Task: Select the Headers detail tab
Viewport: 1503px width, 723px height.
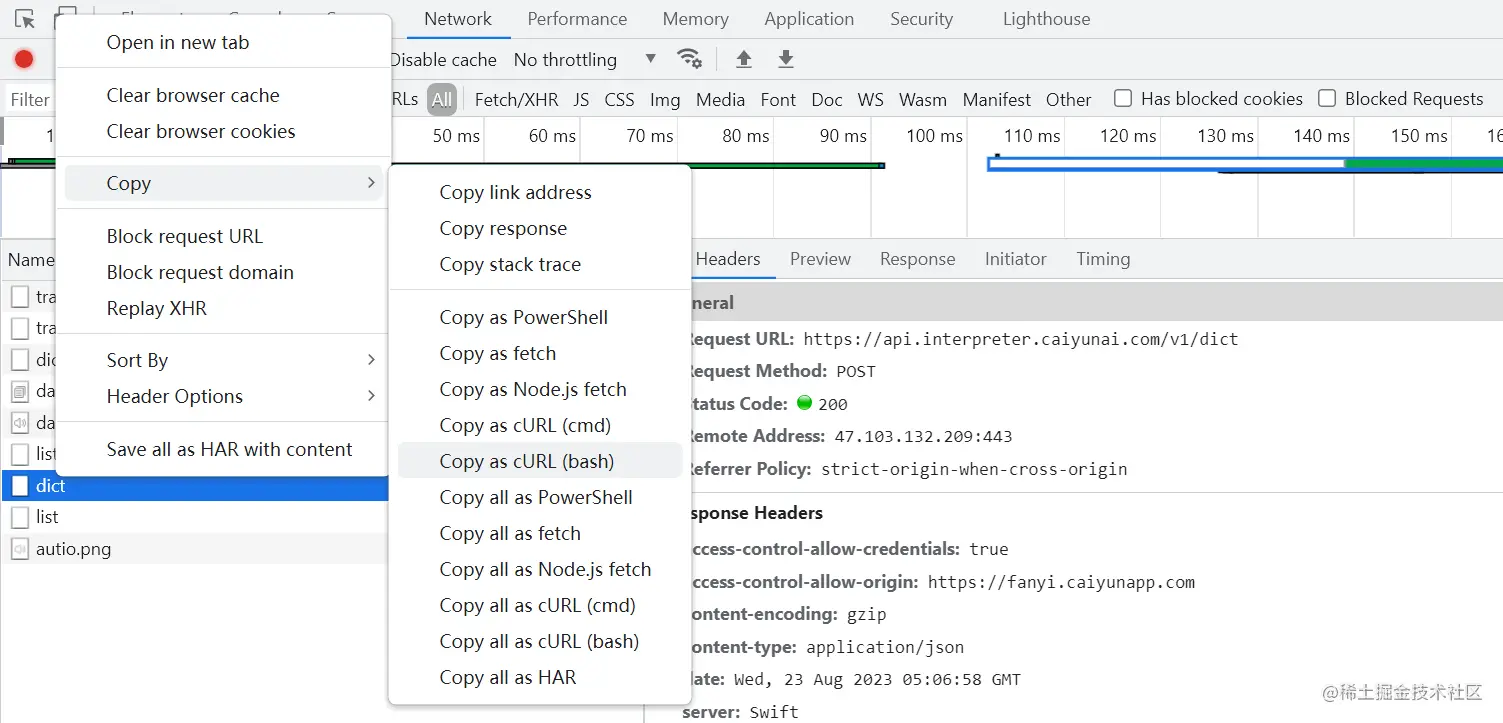Action: [x=728, y=259]
